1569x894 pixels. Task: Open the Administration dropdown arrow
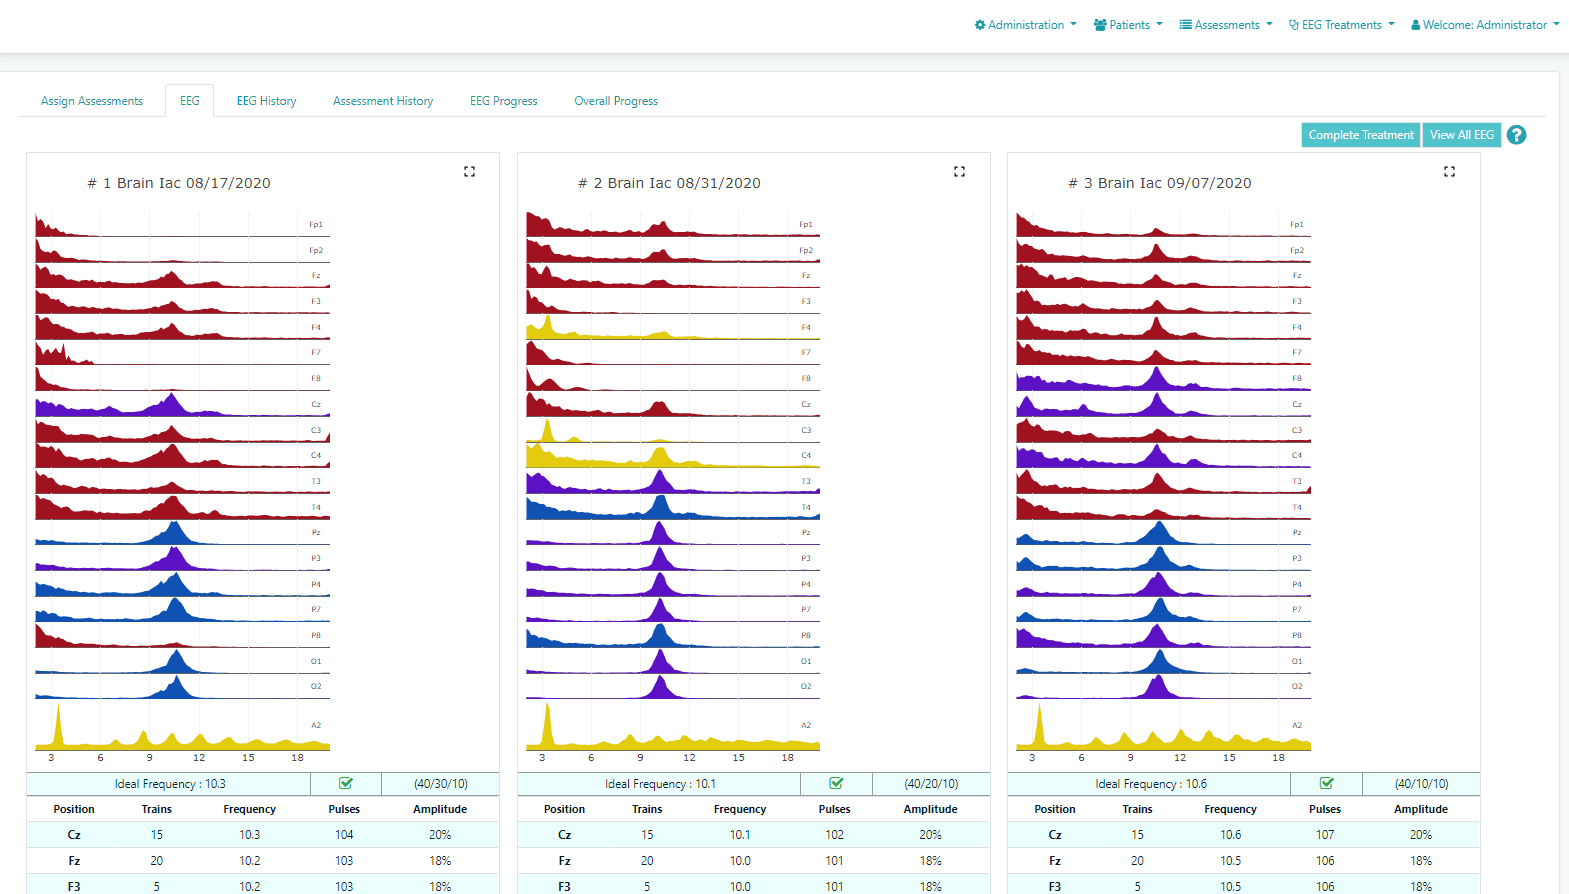pos(1073,25)
